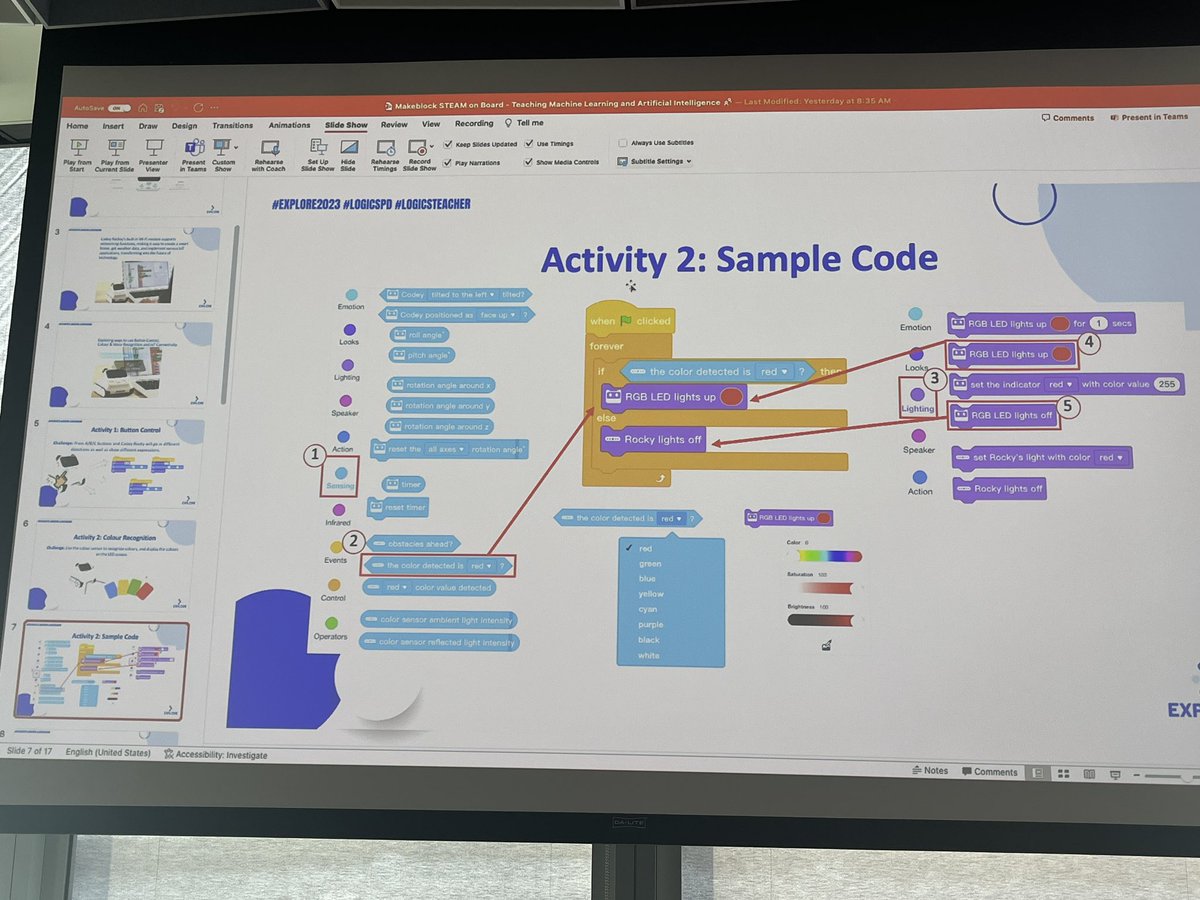Image resolution: width=1200 pixels, height=900 pixels.
Task: Click the three-dot more icon in title bar
Action: [214, 107]
